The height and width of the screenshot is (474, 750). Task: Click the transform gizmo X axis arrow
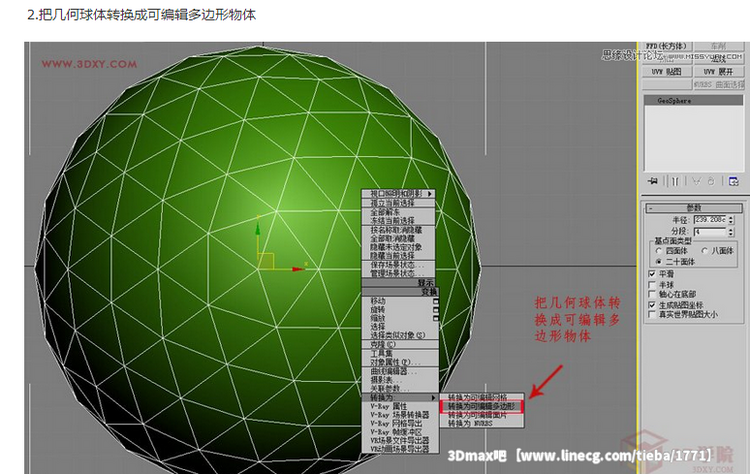(298, 269)
